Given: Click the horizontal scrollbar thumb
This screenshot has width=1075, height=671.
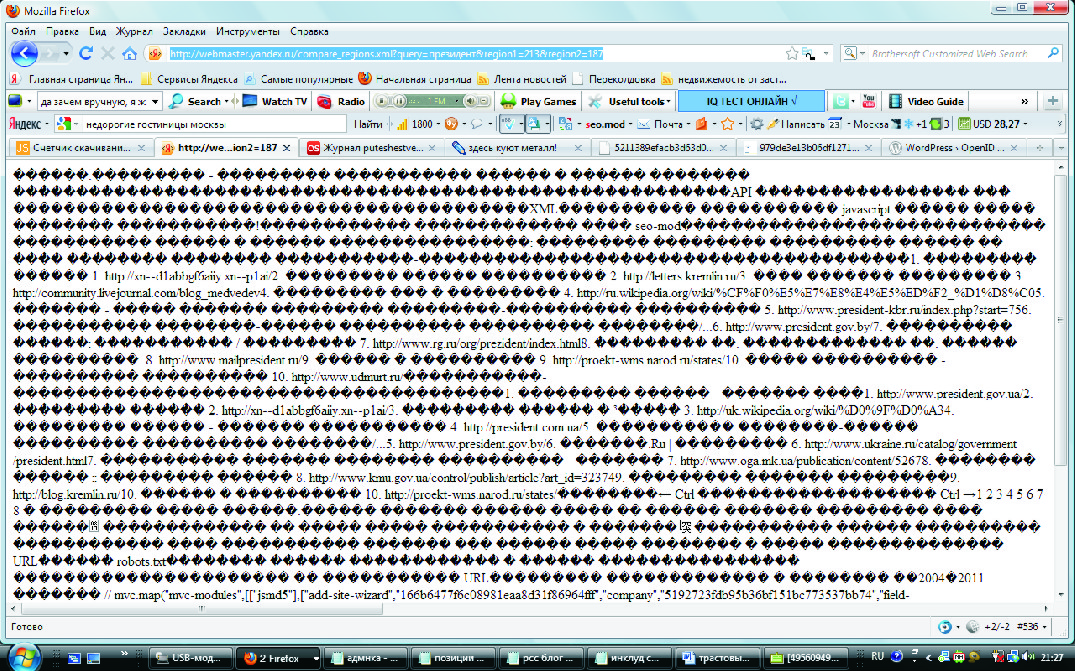Looking at the screenshot, I should (x=202, y=608).
